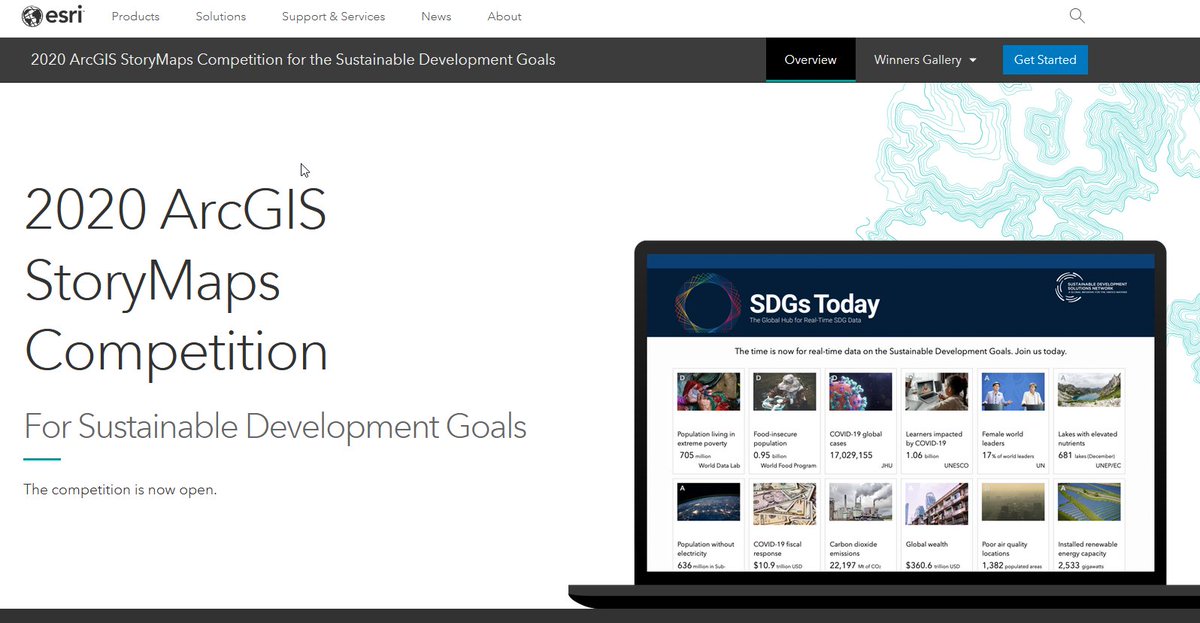
Task: Click the '2020 ArcGIS StoryMaps Competition' headline
Action: click(x=176, y=280)
